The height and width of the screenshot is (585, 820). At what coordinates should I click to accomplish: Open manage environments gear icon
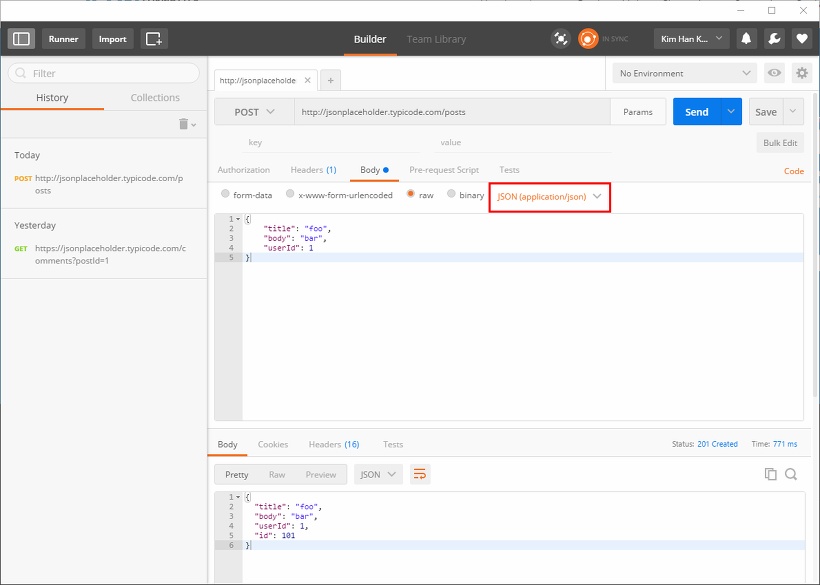(801, 73)
